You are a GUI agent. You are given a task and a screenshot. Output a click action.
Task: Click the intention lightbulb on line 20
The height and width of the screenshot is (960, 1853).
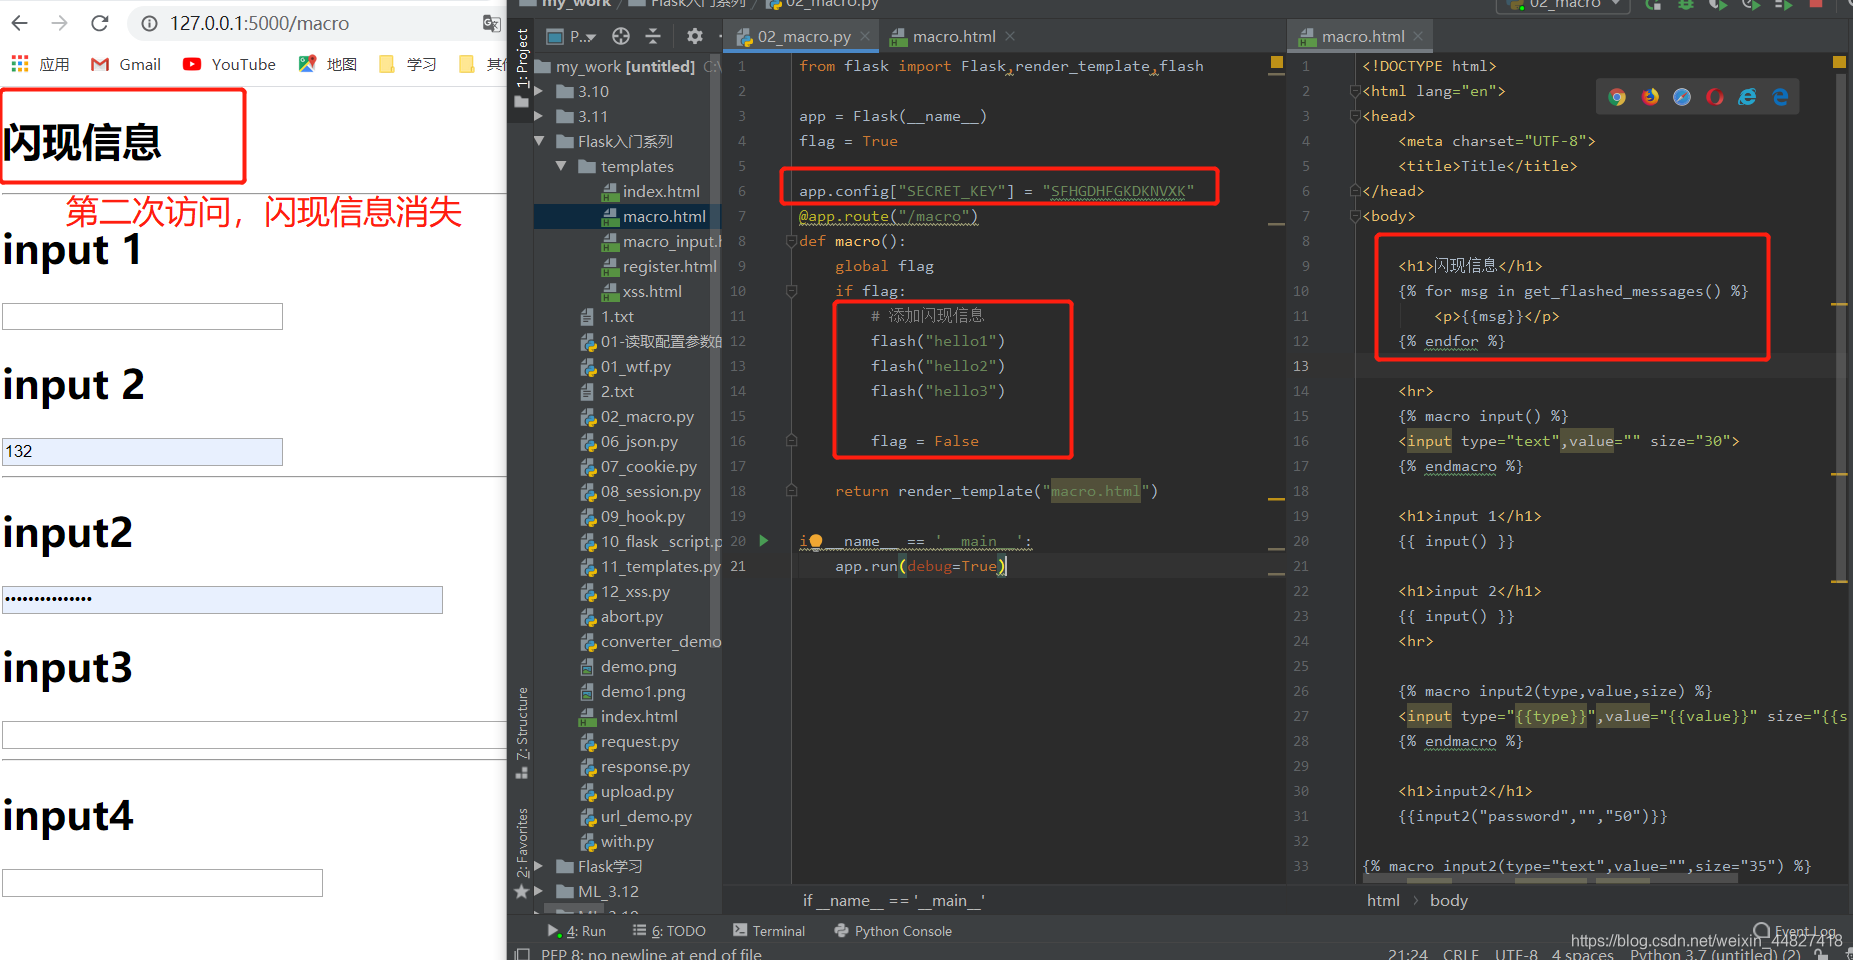click(815, 542)
